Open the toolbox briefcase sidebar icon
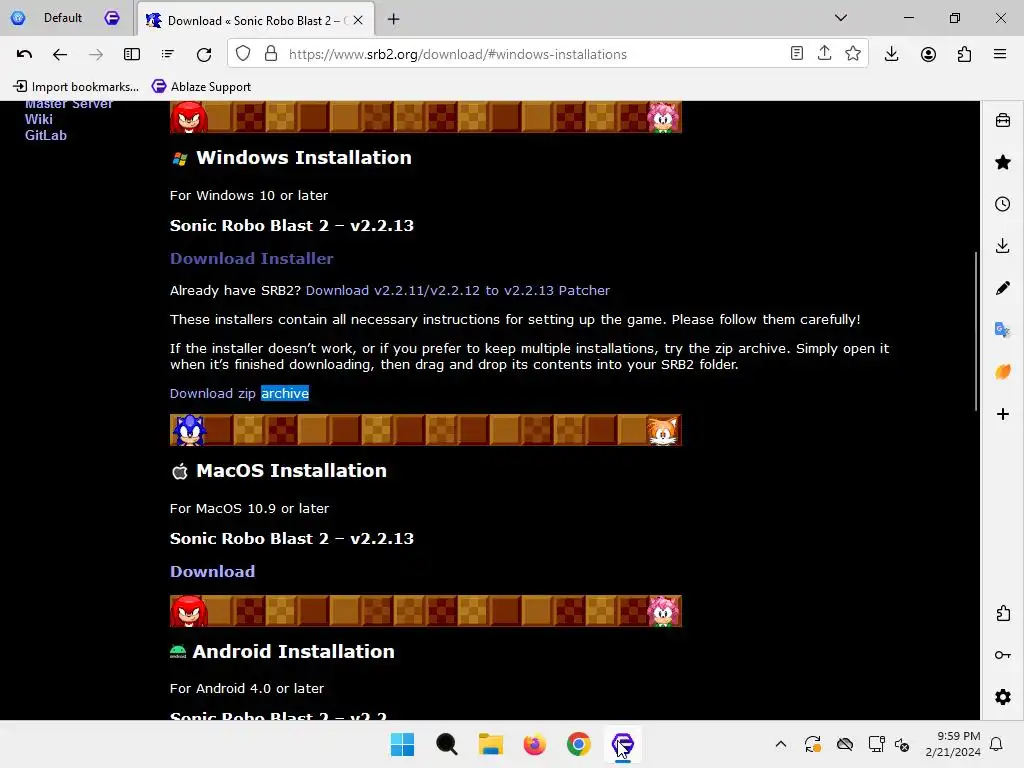The height and width of the screenshot is (768, 1024). pyautogui.click(x=1002, y=120)
